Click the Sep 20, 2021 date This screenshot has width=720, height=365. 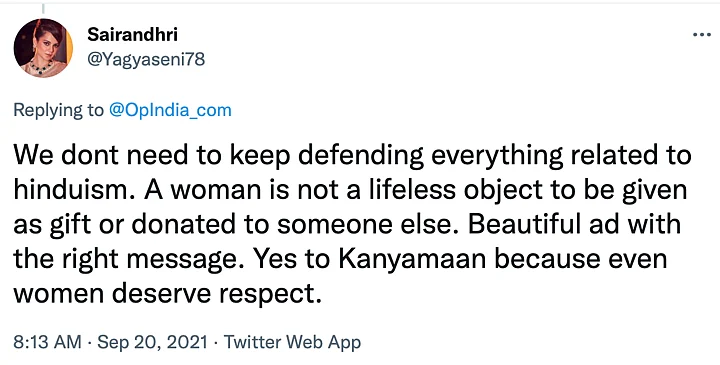pyautogui.click(x=152, y=343)
